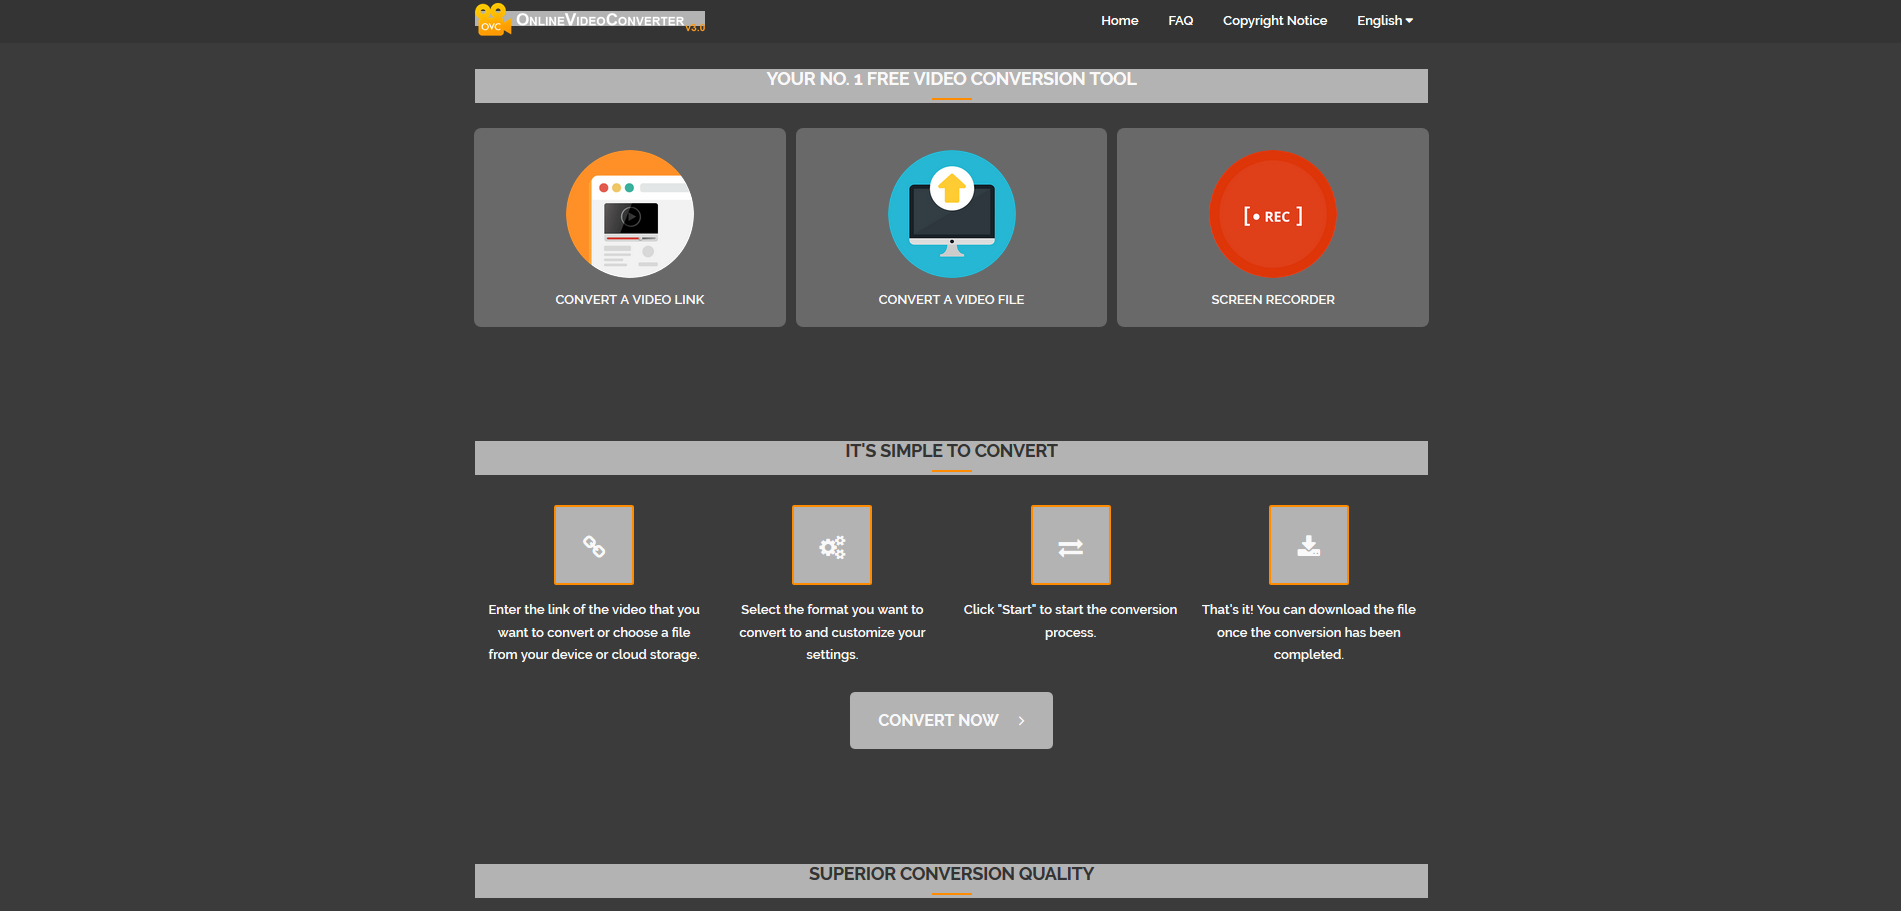Click the Screen Recorder card
This screenshot has height=911, width=1901.
point(1272,227)
